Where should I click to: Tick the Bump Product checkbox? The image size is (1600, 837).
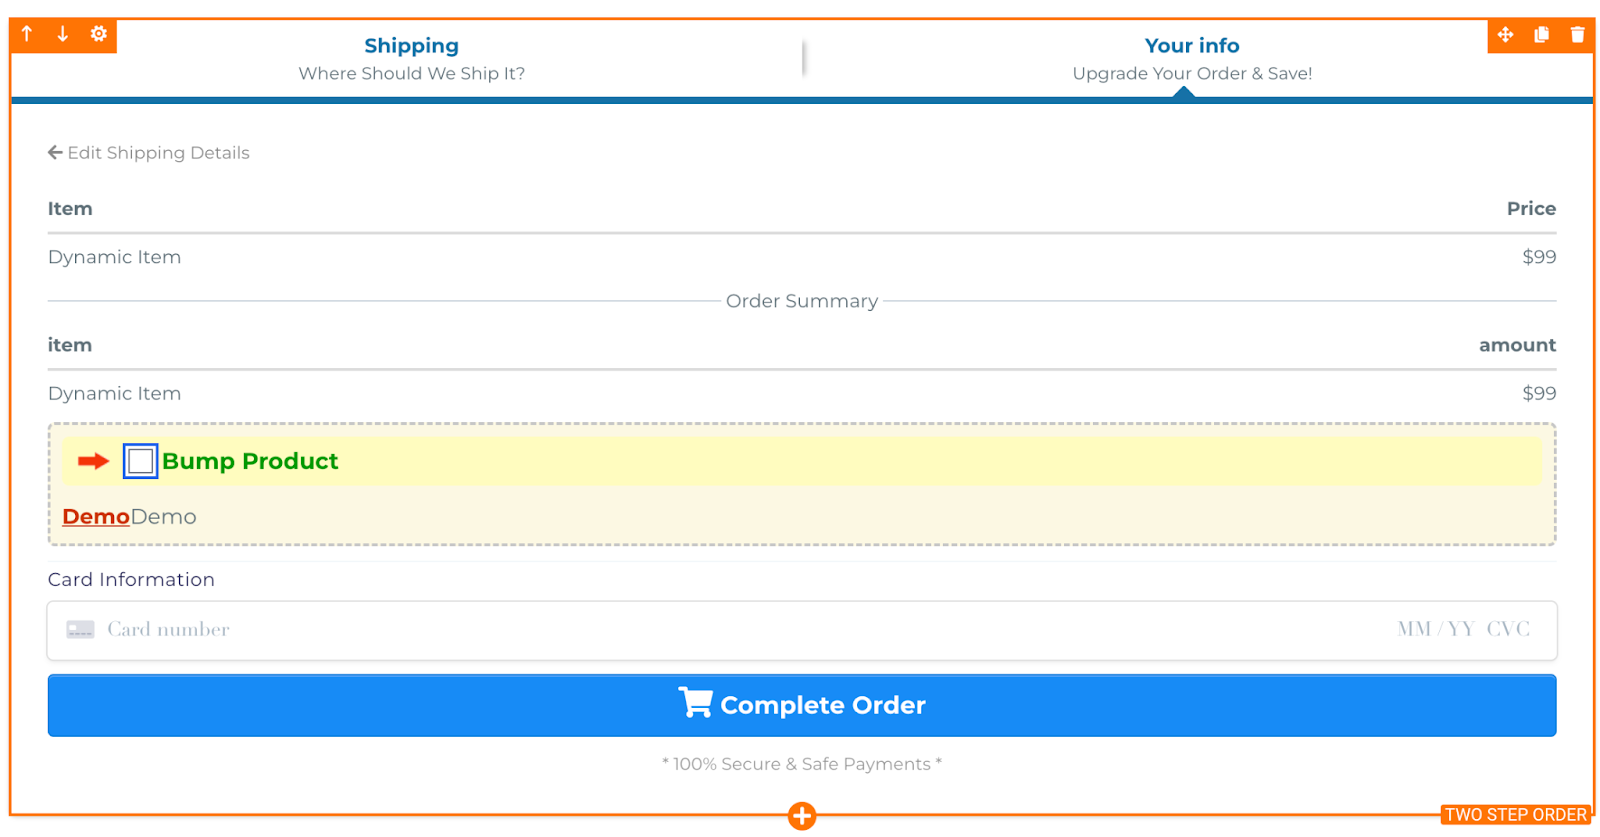(140, 461)
